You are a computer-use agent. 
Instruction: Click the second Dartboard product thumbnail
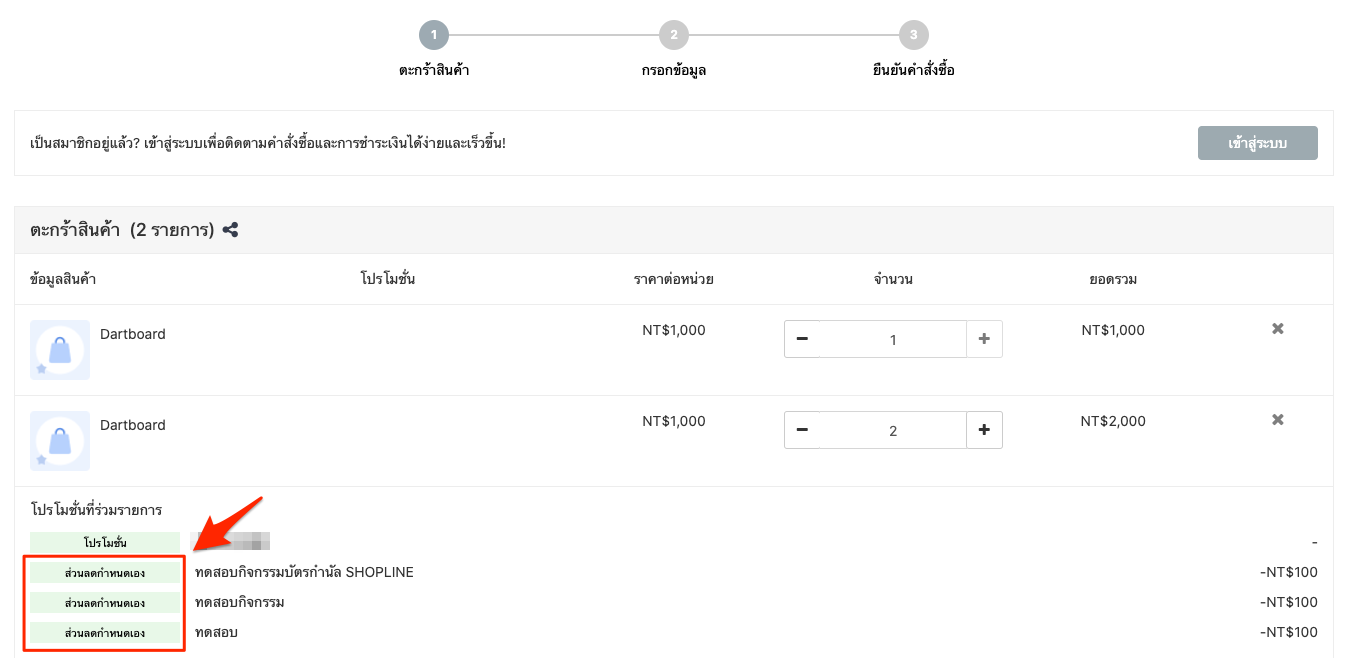click(x=60, y=441)
